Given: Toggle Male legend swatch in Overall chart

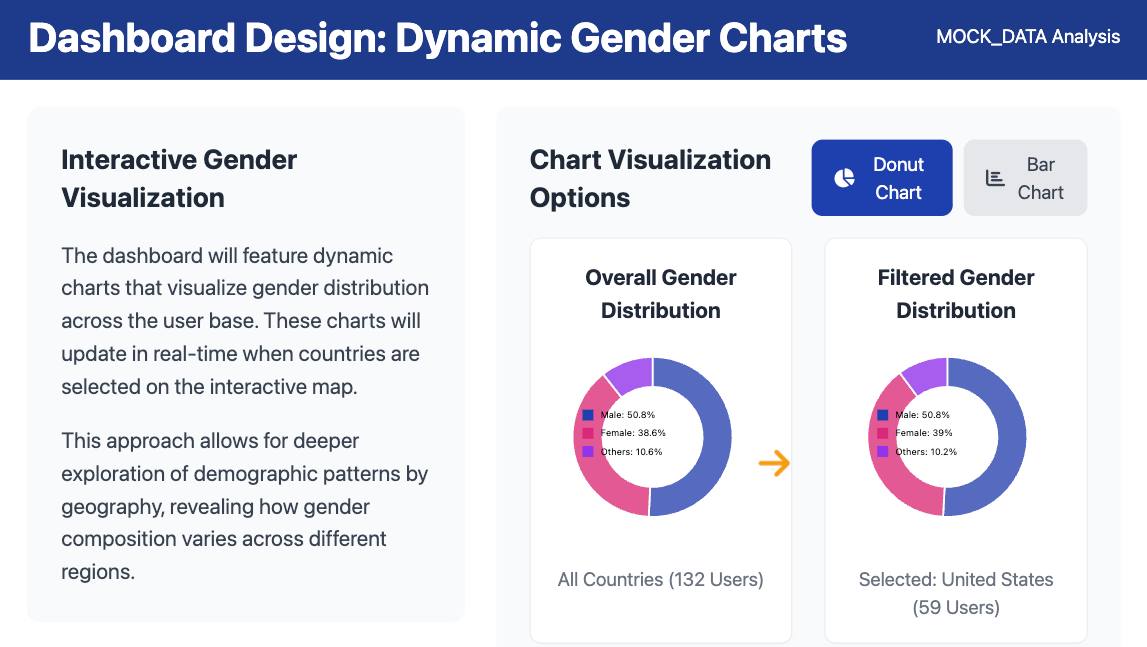Looking at the screenshot, I should click(x=587, y=415).
